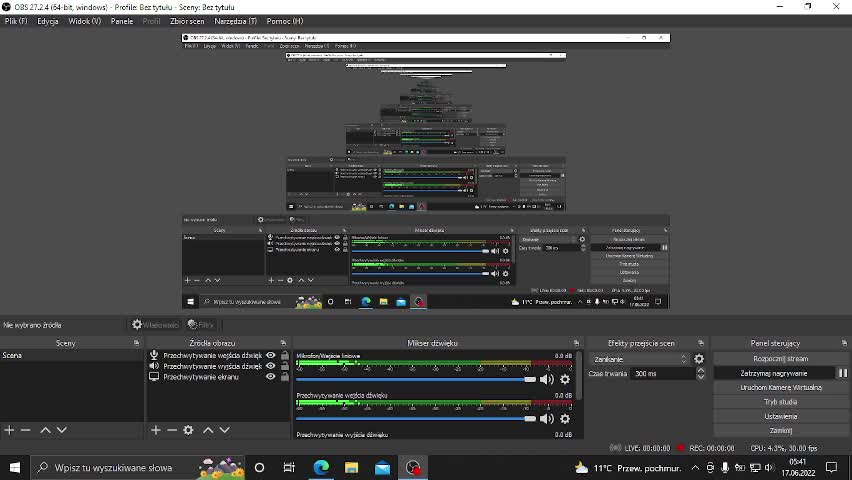Add a new scene with plus icon

[x=9, y=430]
